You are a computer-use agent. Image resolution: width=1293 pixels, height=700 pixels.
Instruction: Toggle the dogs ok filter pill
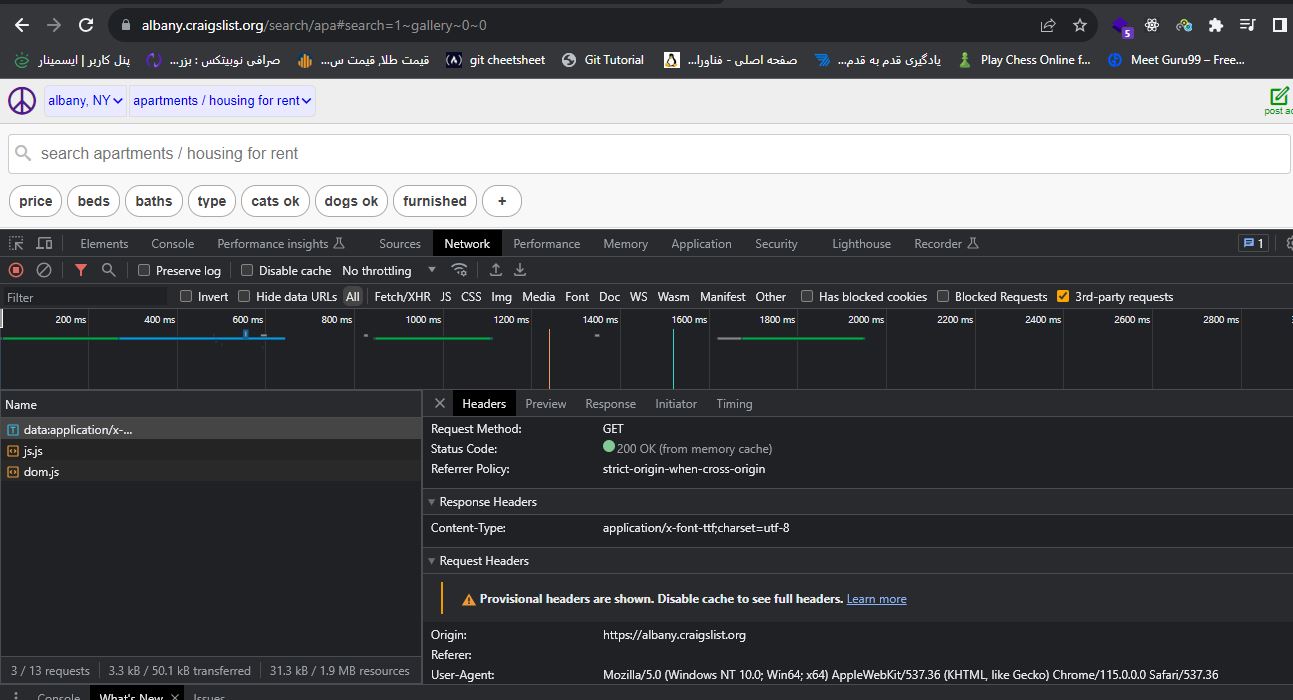(351, 201)
